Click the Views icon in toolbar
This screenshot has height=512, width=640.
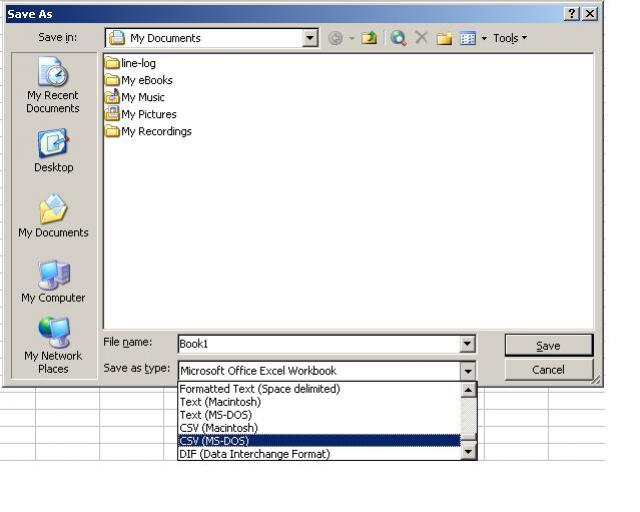click(x=465, y=38)
